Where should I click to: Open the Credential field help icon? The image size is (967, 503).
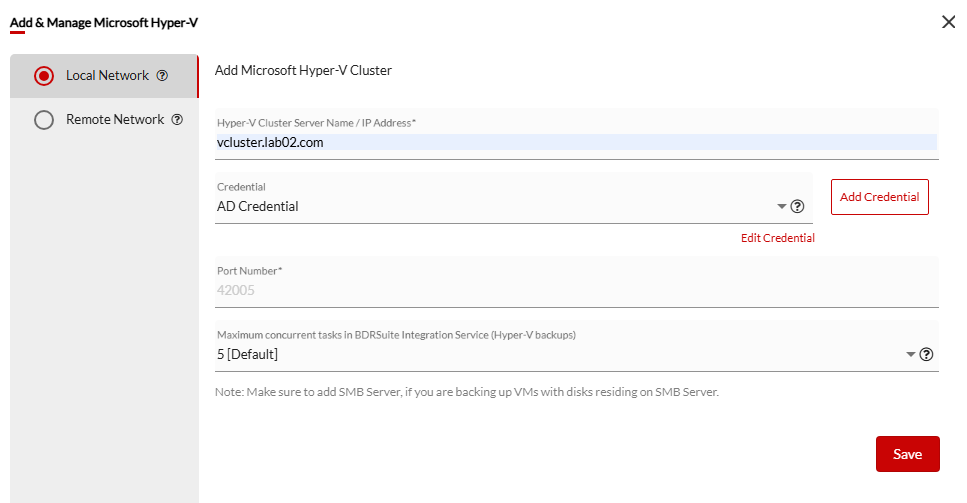click(x=797, y=207)
